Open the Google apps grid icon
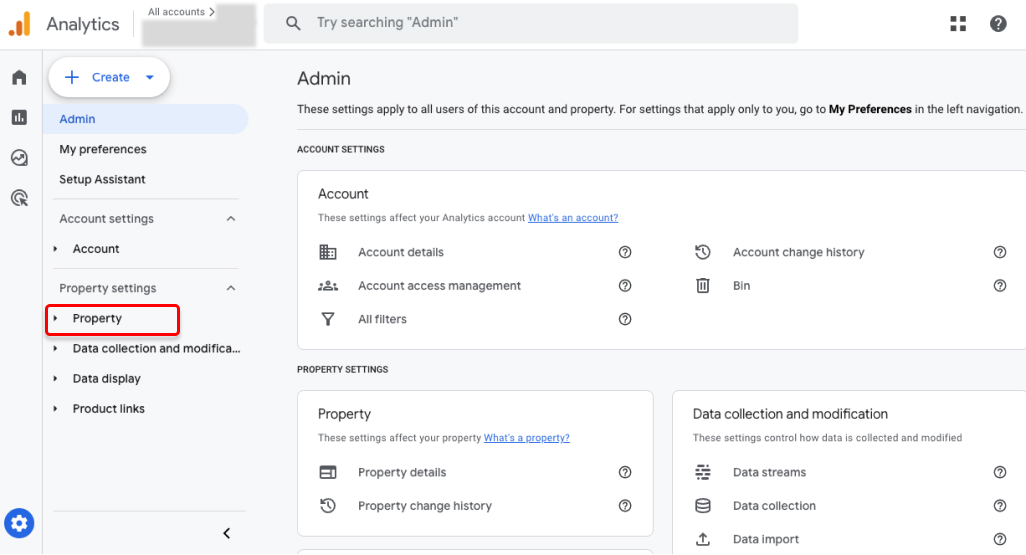Image resolution: width=1026 pixels, height=555 pixels. click(958, 24)
